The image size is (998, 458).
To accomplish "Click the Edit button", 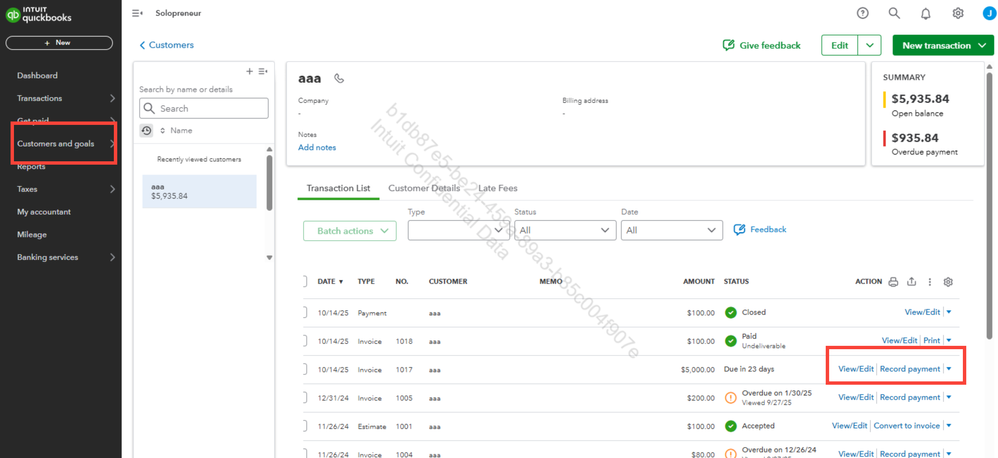I will 840,45.
